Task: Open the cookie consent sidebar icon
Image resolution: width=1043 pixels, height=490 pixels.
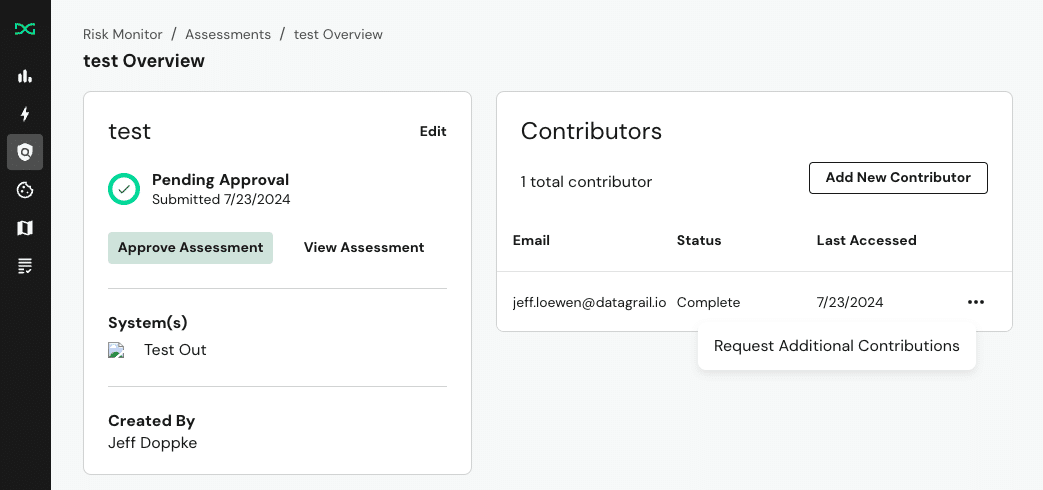Action: tap(25, 190)
